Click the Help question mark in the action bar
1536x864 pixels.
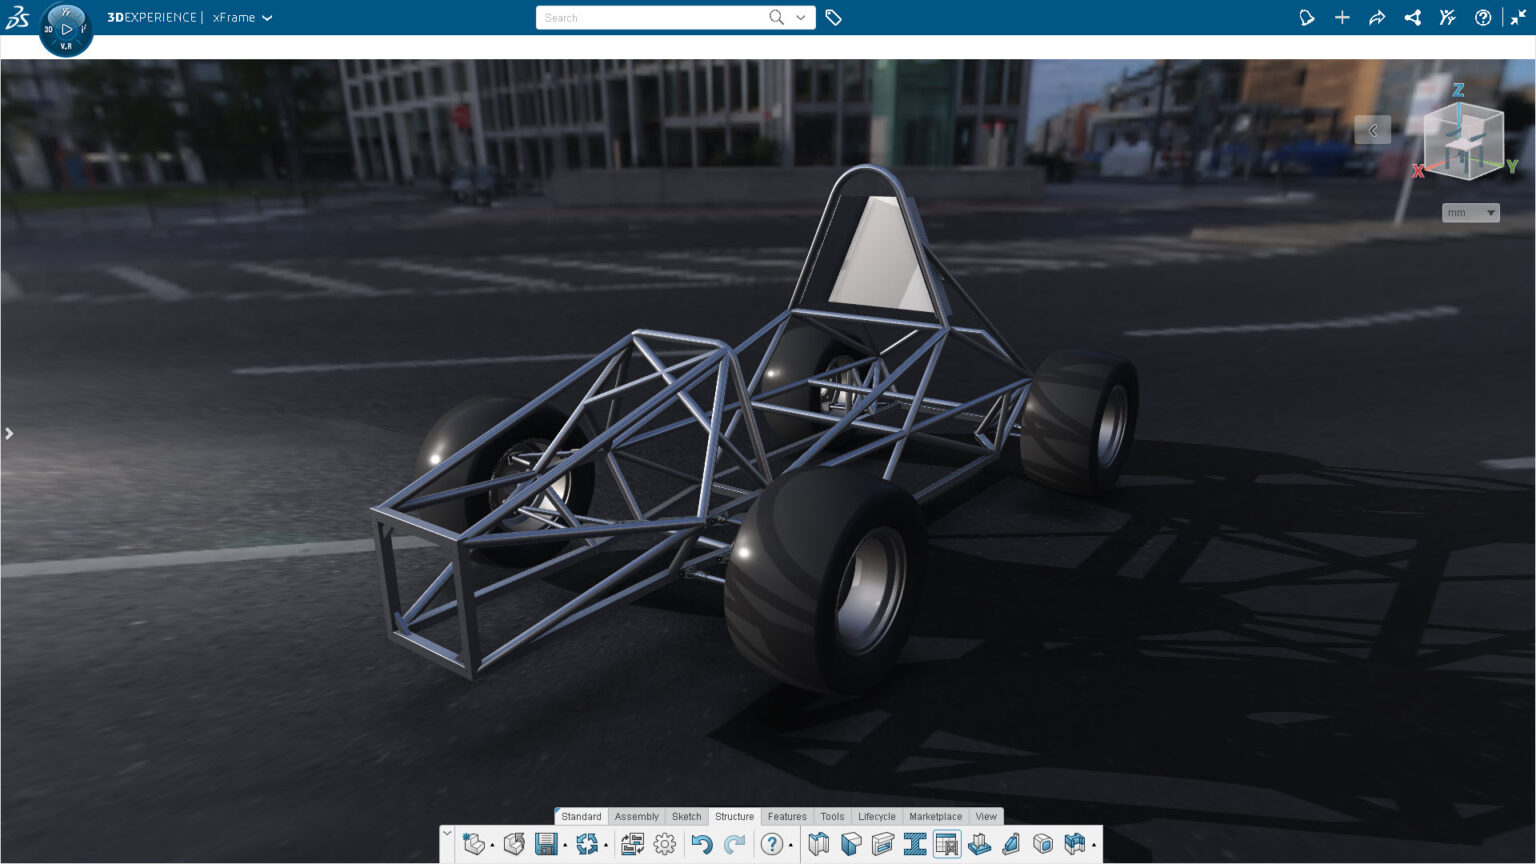[x=771, y=843]
